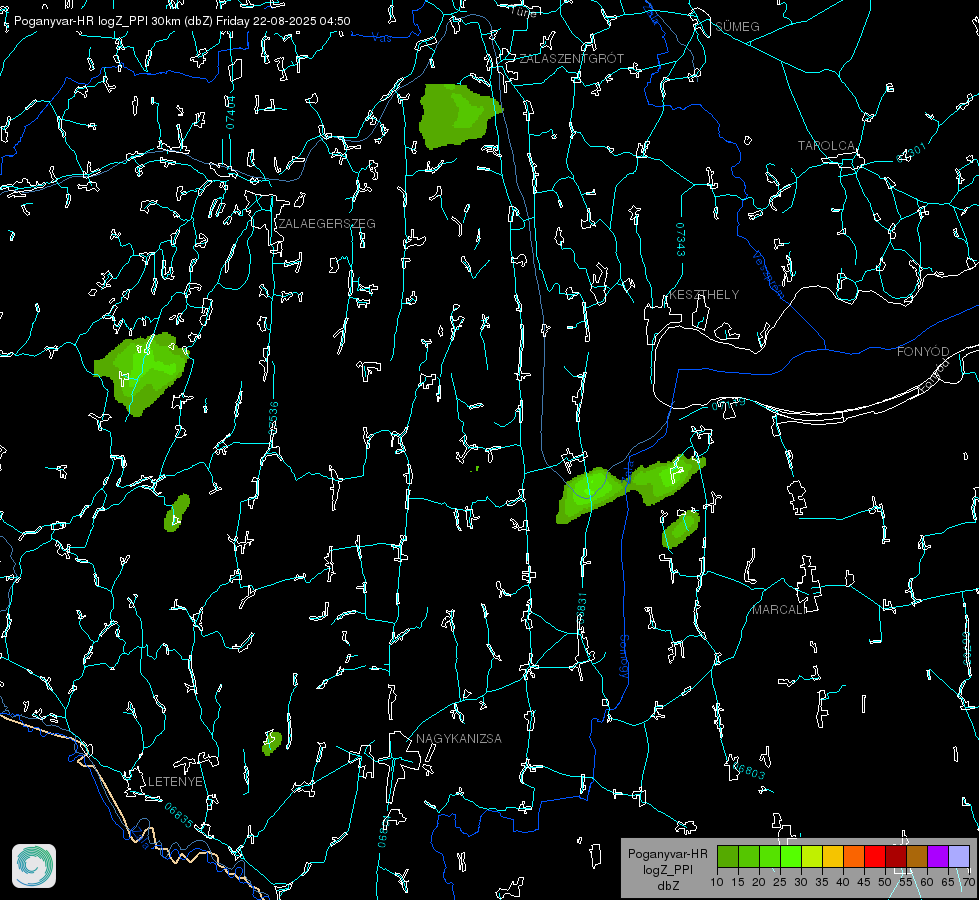Select the 40-45 dBZ orange swatch
The height and width of the screenshot is (900, 979).
click(854, 856)
